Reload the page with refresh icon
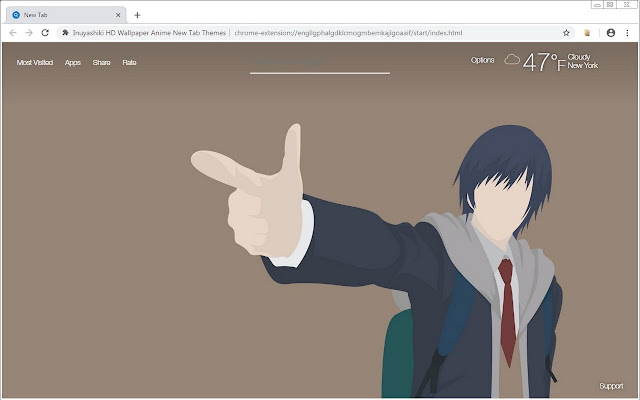 [45, 33]
